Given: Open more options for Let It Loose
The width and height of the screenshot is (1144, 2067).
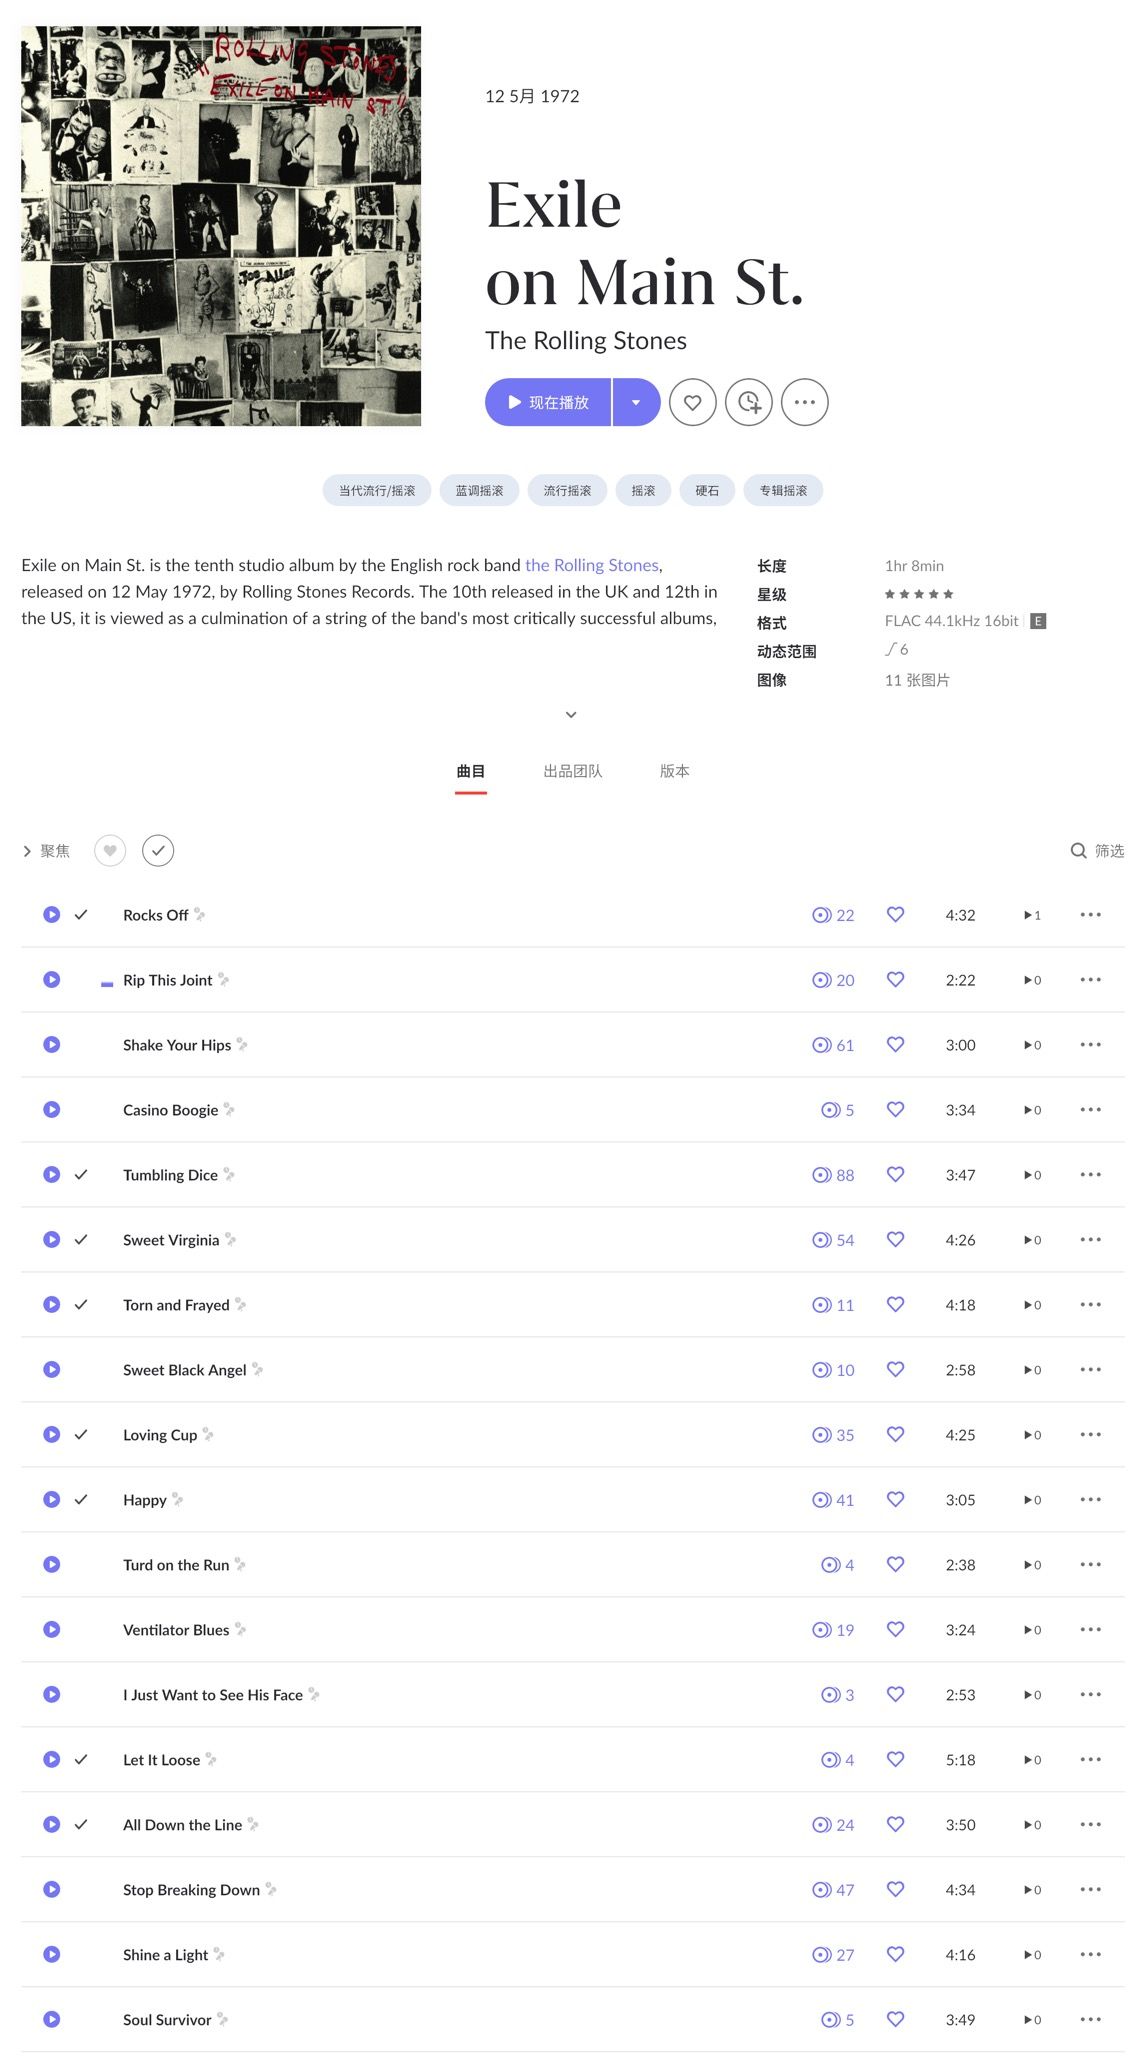Looking at the screenshot, I should tap(1091, 1759).
